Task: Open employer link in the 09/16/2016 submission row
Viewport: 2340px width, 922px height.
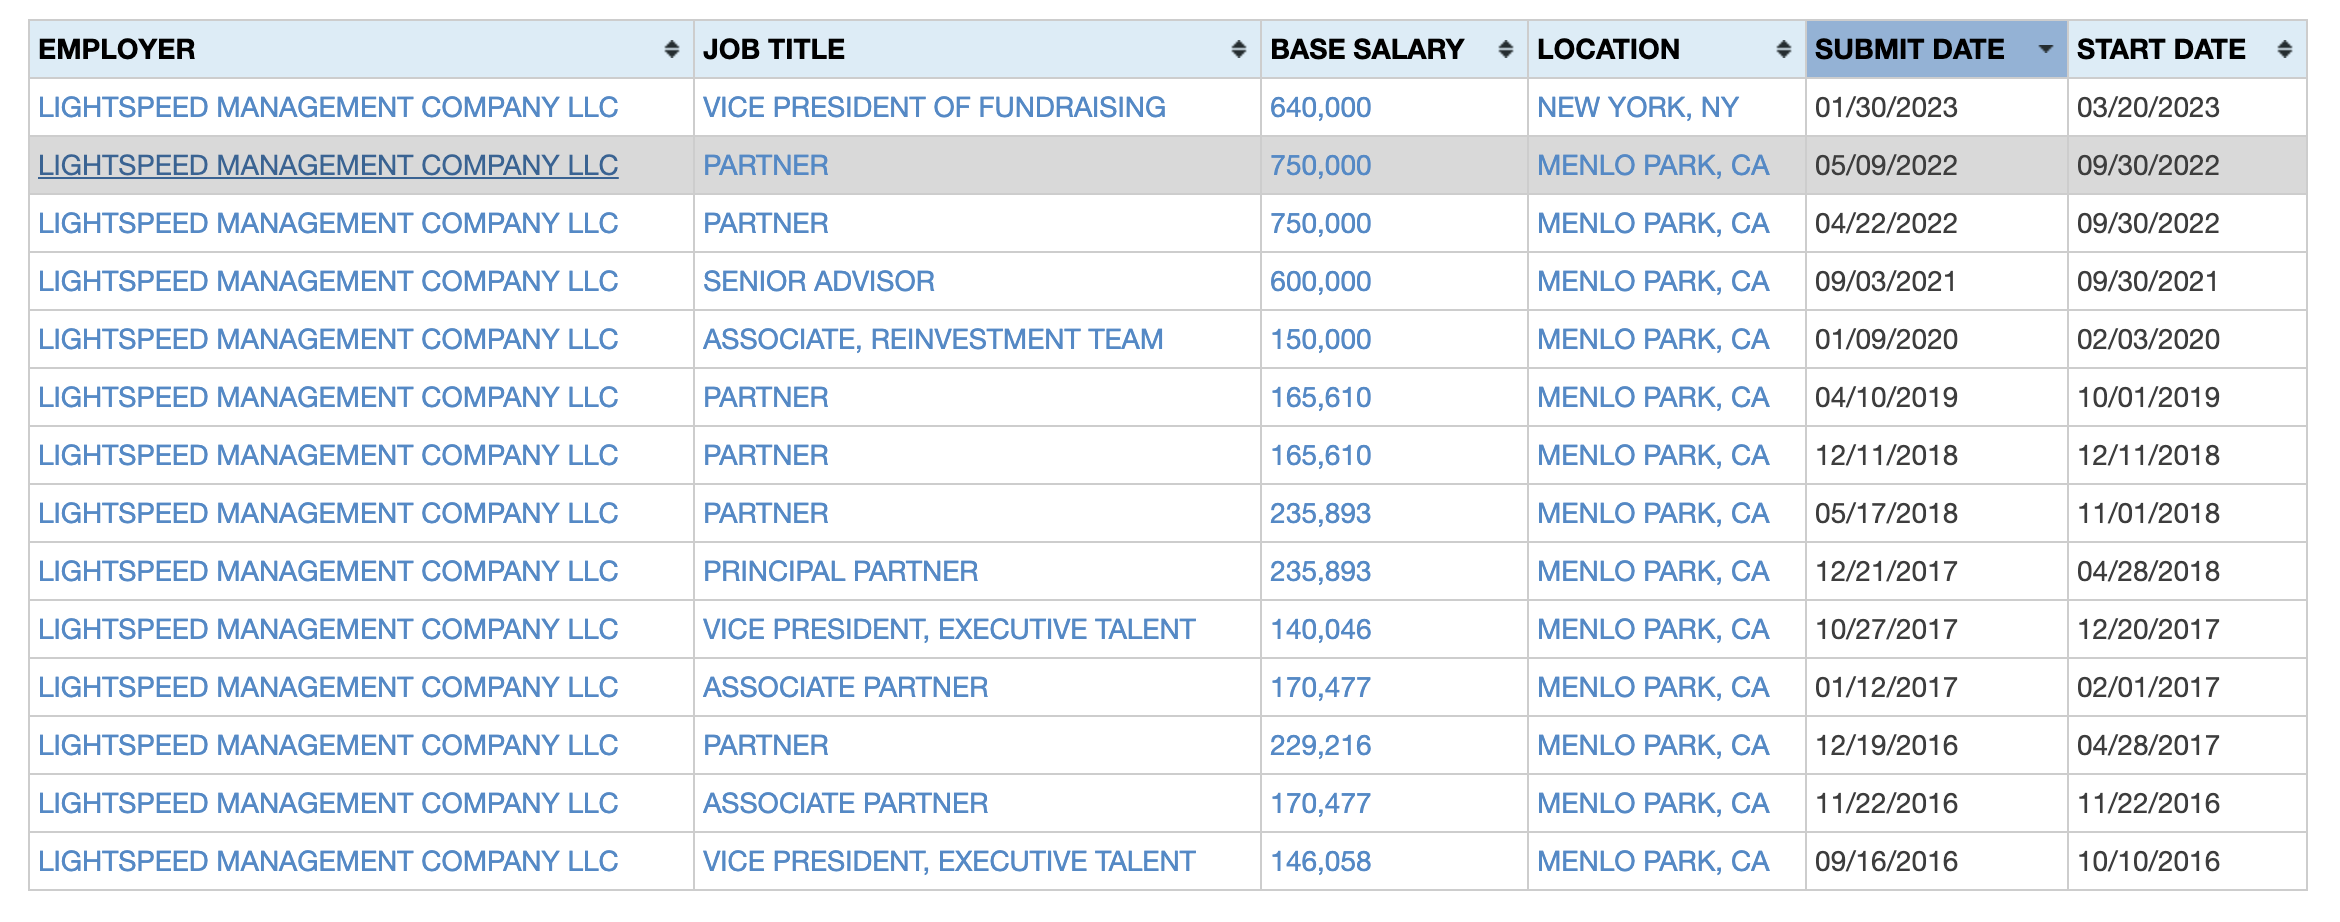Action: (328, 861)
